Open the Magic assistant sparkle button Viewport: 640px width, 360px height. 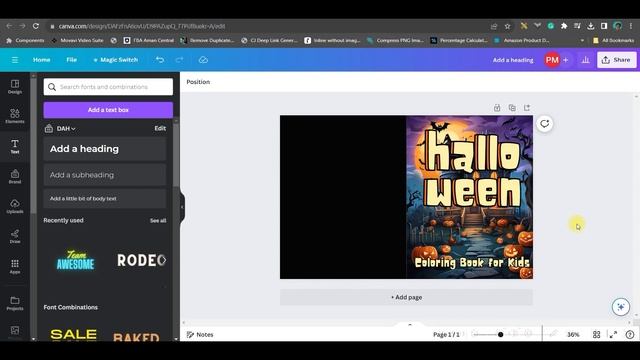coord(621,307)
